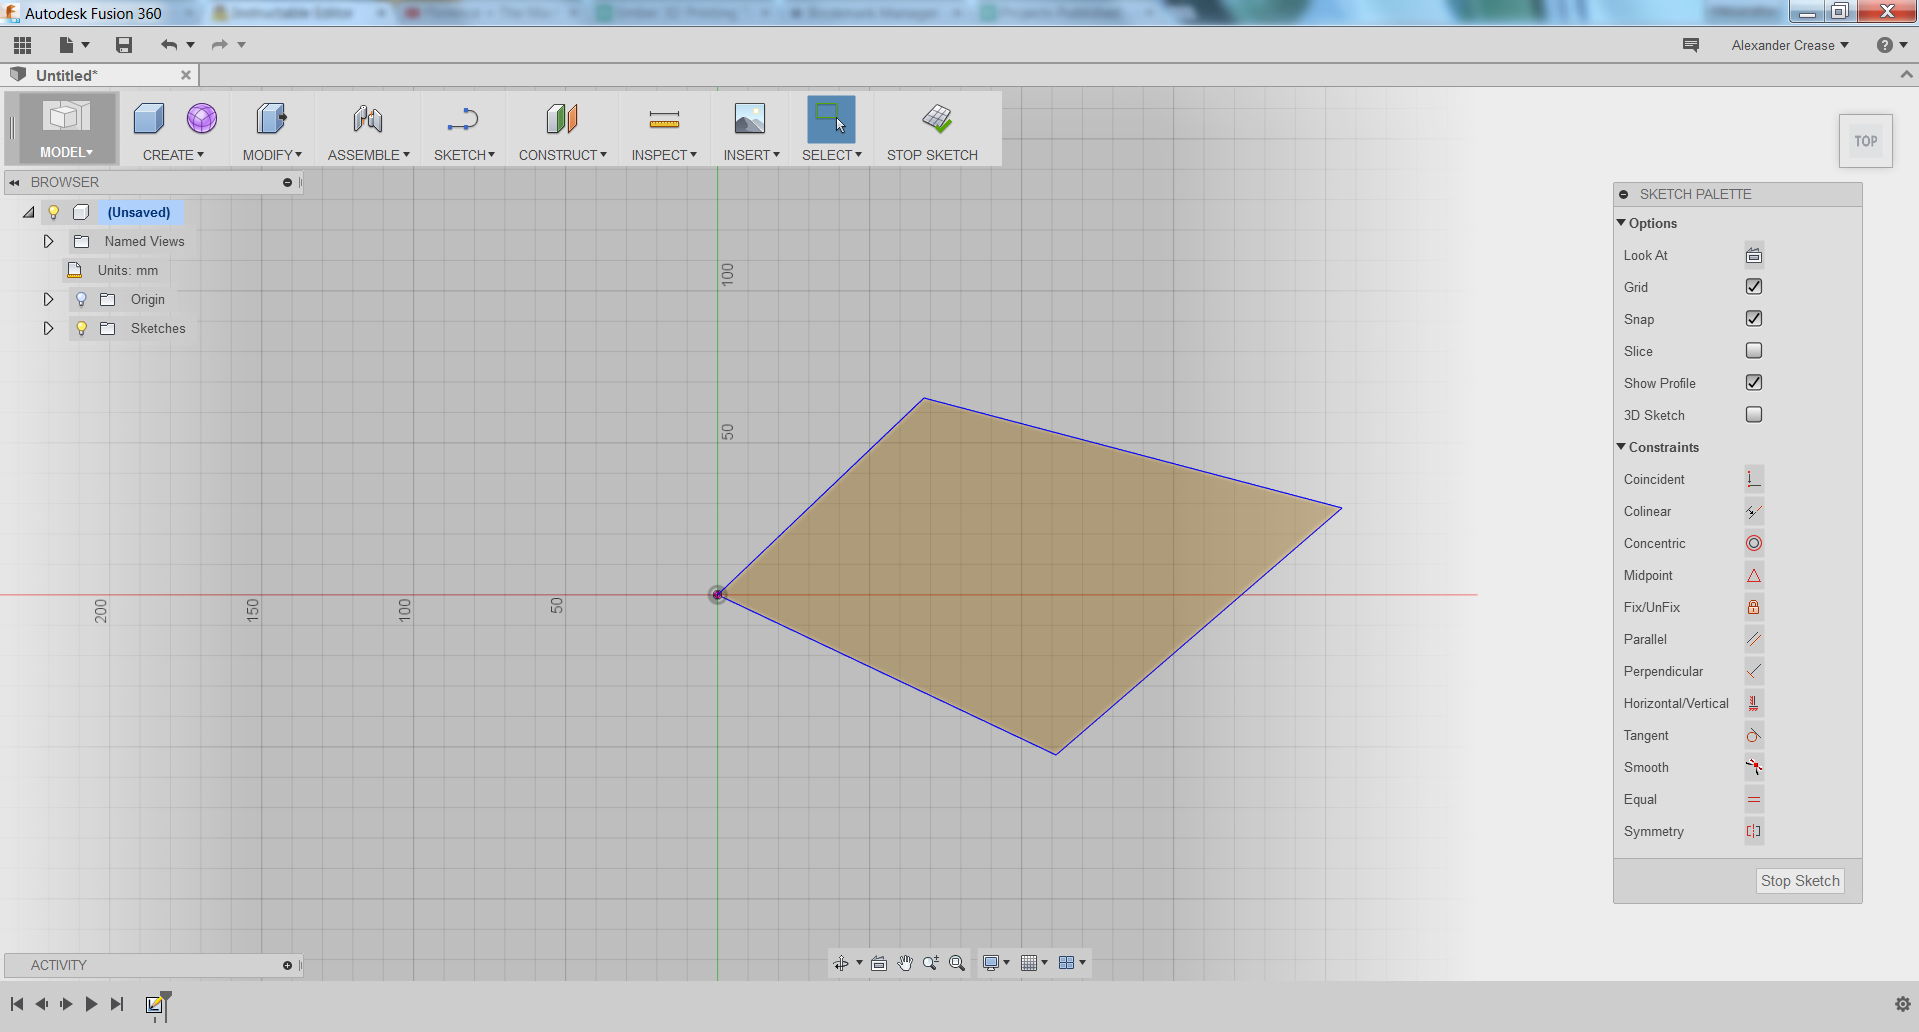Apply the Perpendicular constraint
This screenshot has width=1919, height=1032.
1754,672
